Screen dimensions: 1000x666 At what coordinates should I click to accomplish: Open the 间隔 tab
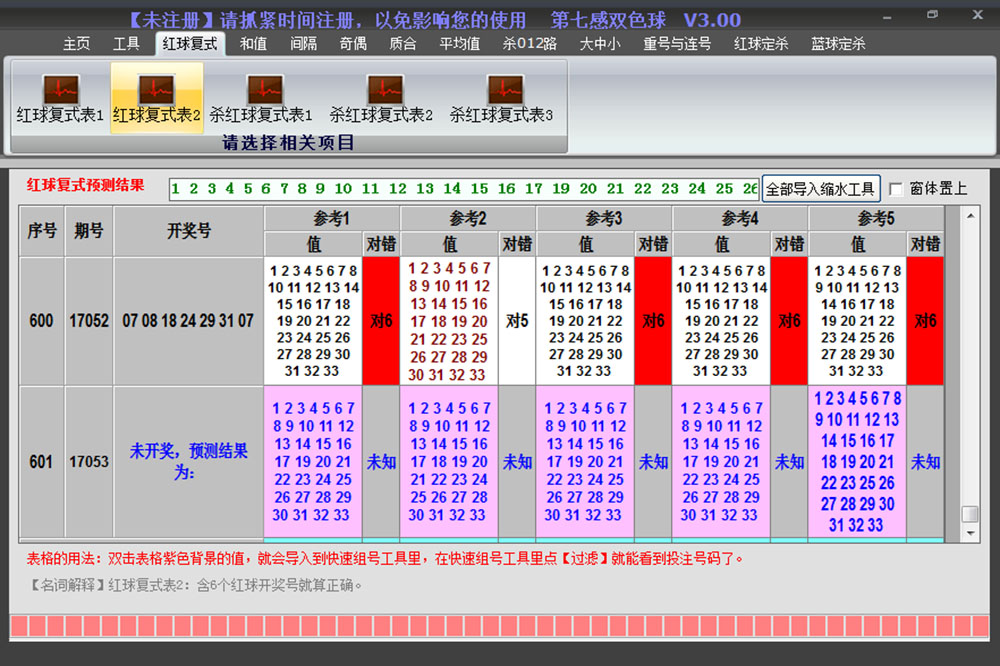304,43
